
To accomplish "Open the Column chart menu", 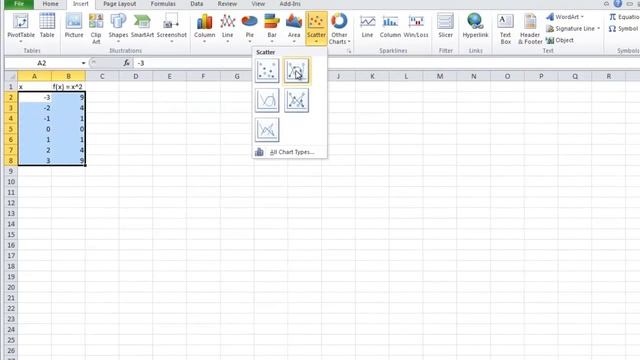I will pyautogui.click(x=204, y=28).
